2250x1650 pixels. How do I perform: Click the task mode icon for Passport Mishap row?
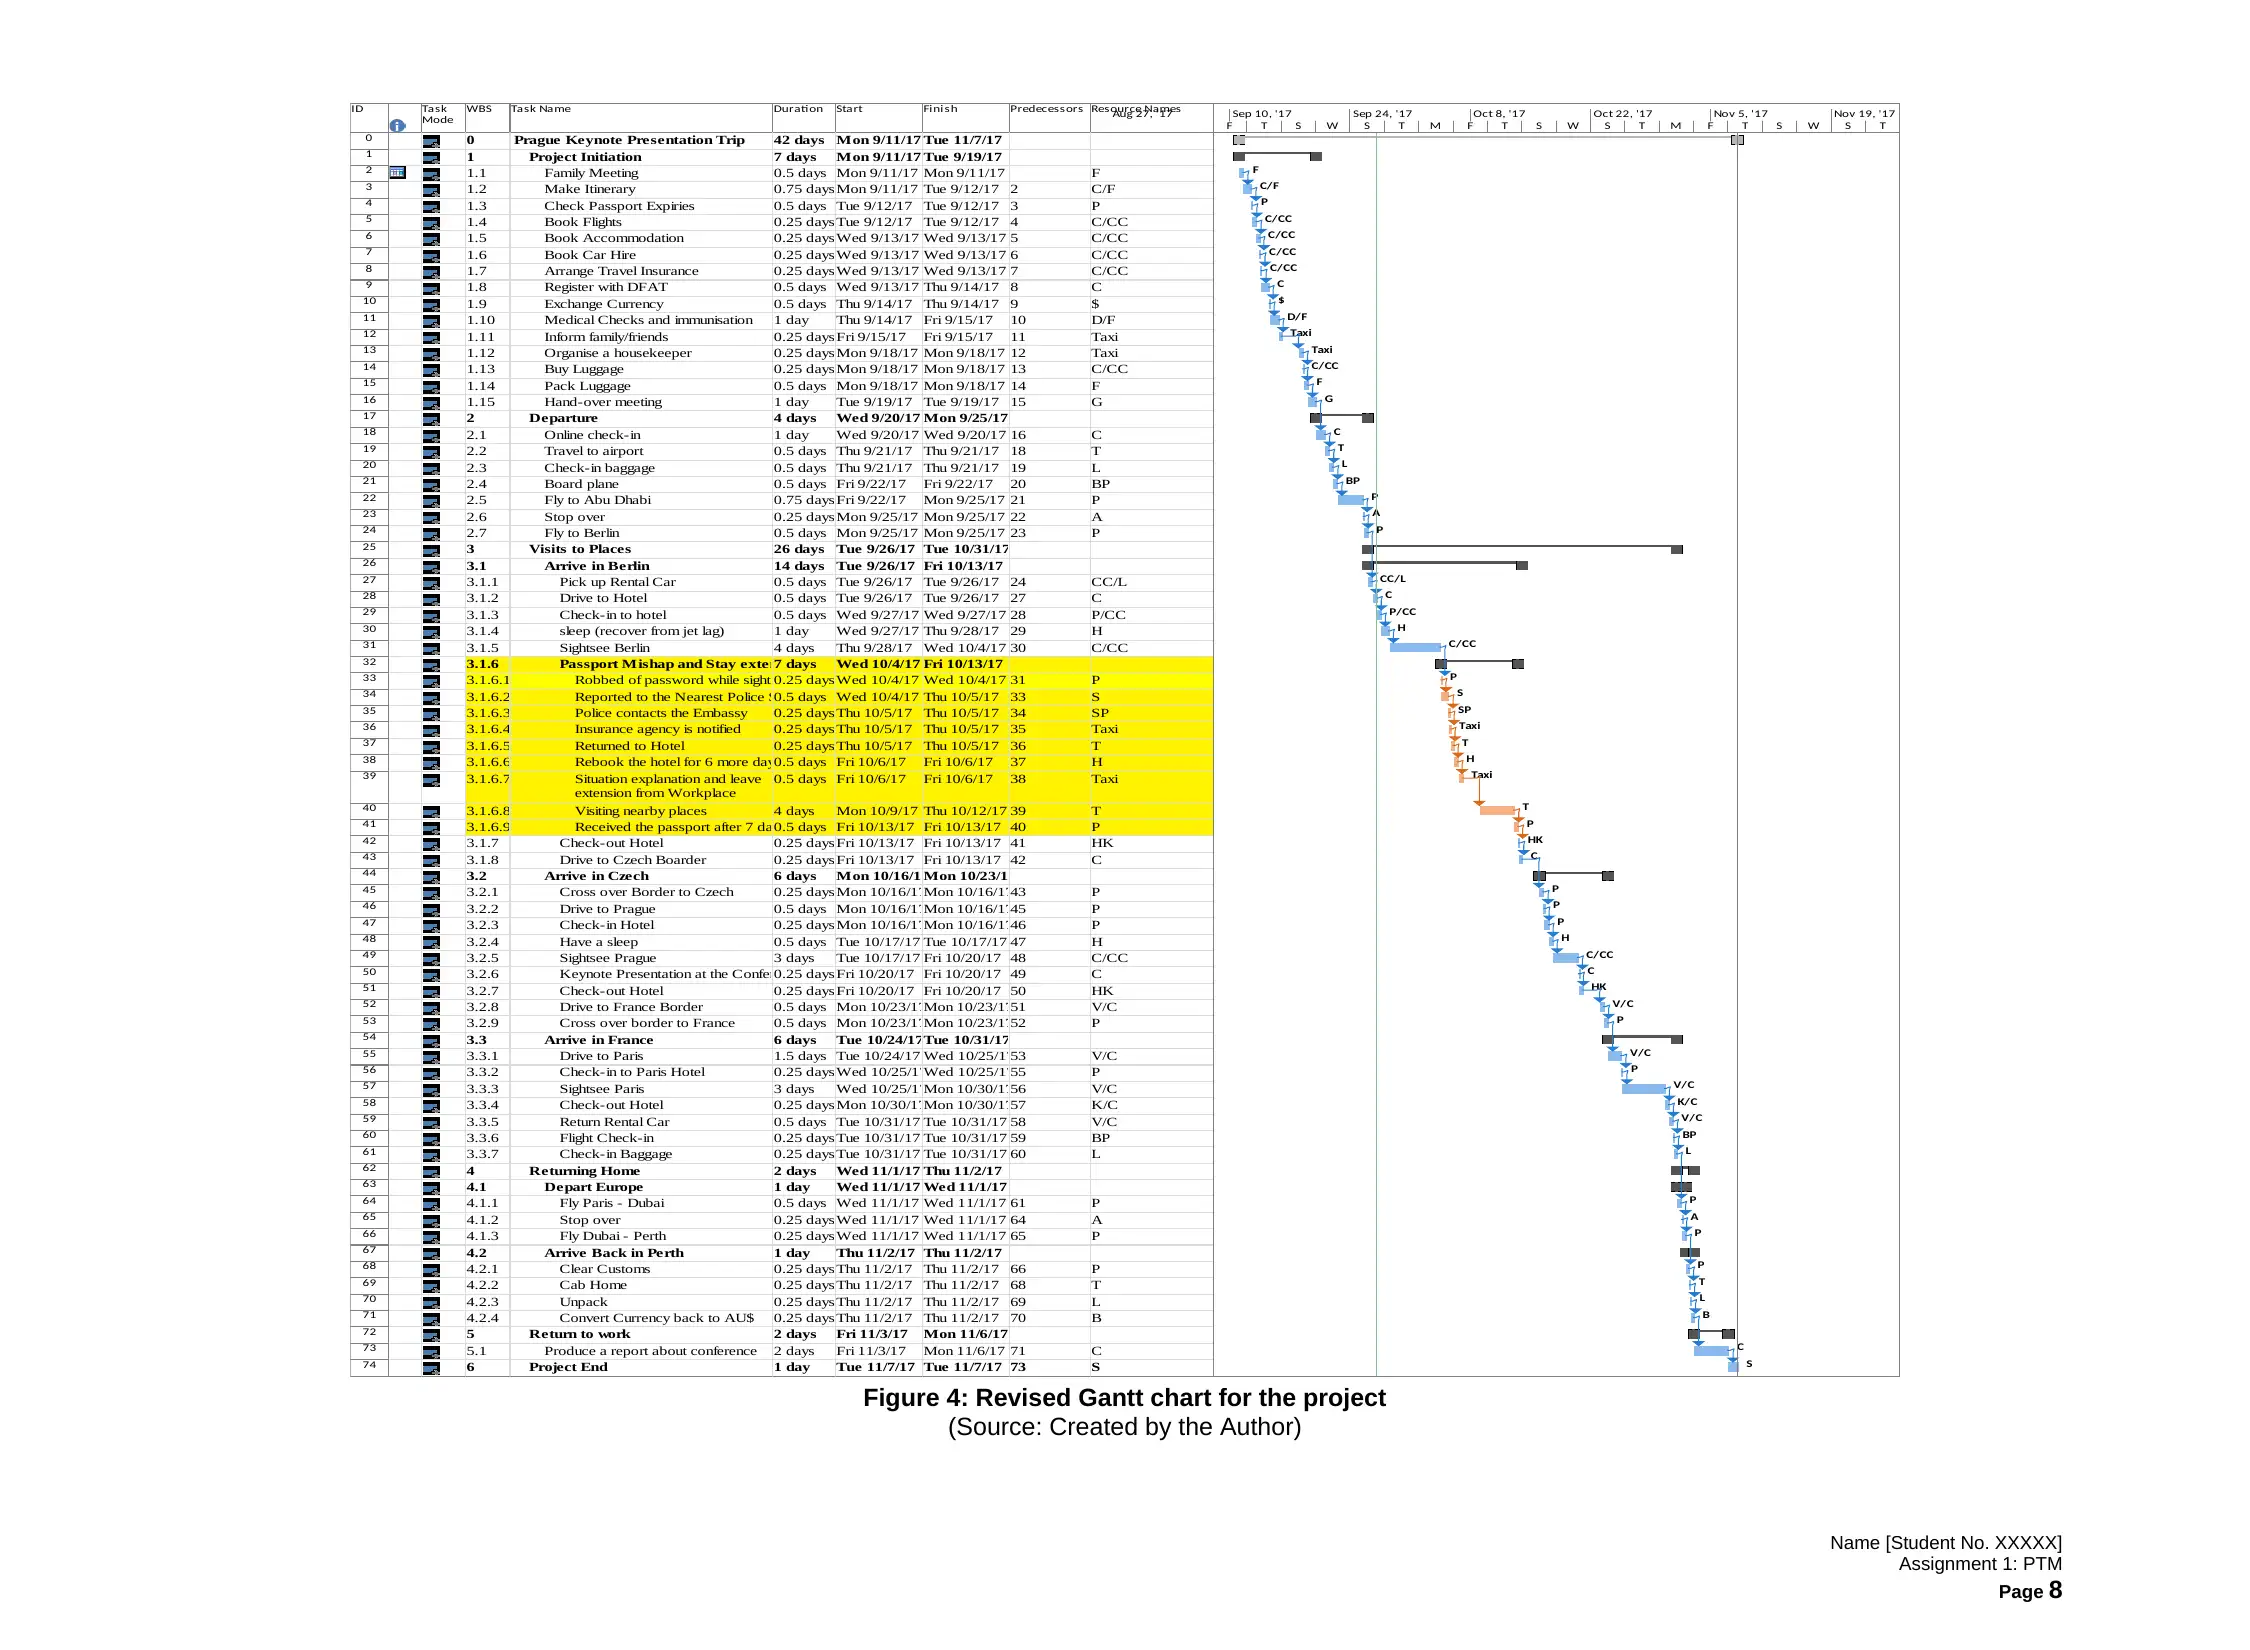tap(431, 665)
